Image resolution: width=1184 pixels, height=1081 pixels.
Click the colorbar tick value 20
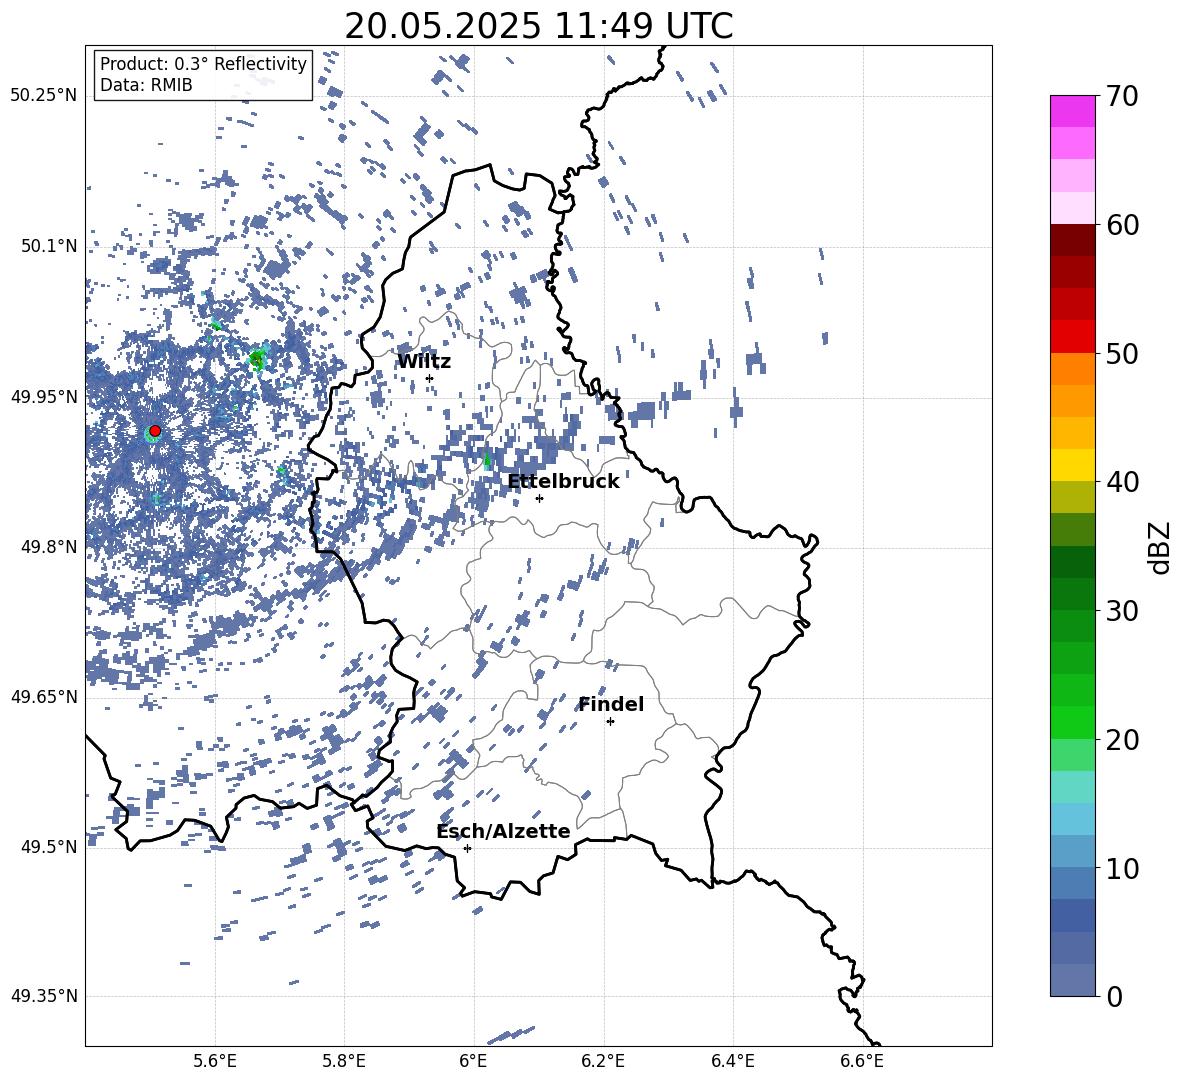pyautogui.click(x=1122, y=740)
